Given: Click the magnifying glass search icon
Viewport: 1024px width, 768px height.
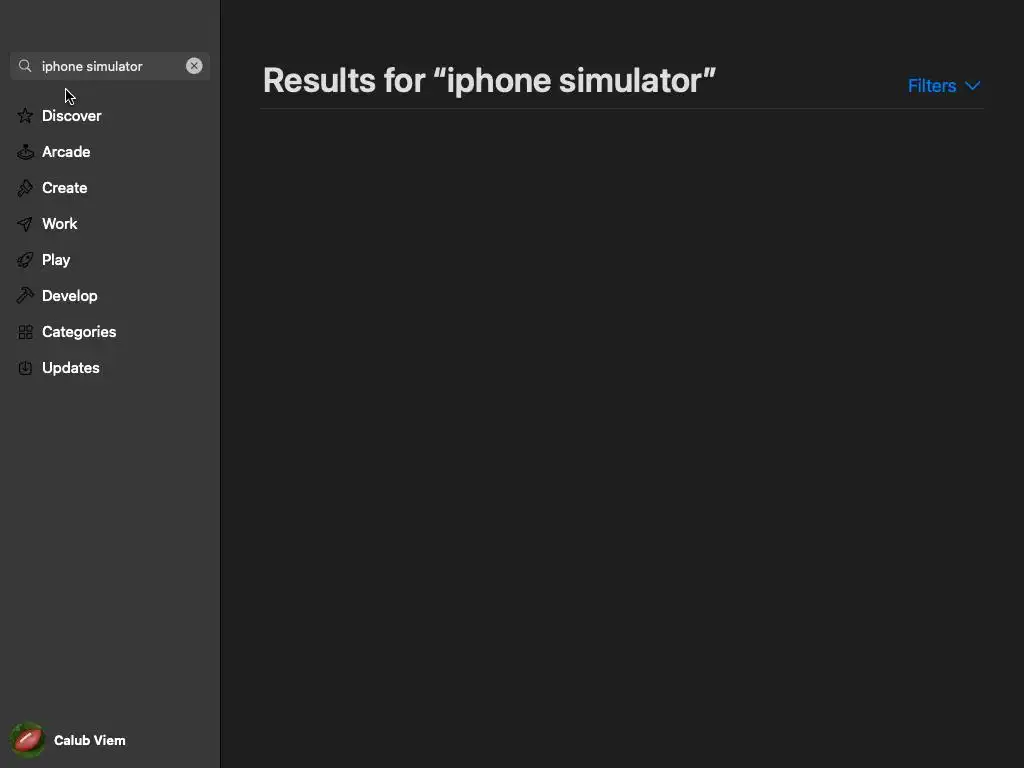Looking at the screenshot, I should click(25, 66).
